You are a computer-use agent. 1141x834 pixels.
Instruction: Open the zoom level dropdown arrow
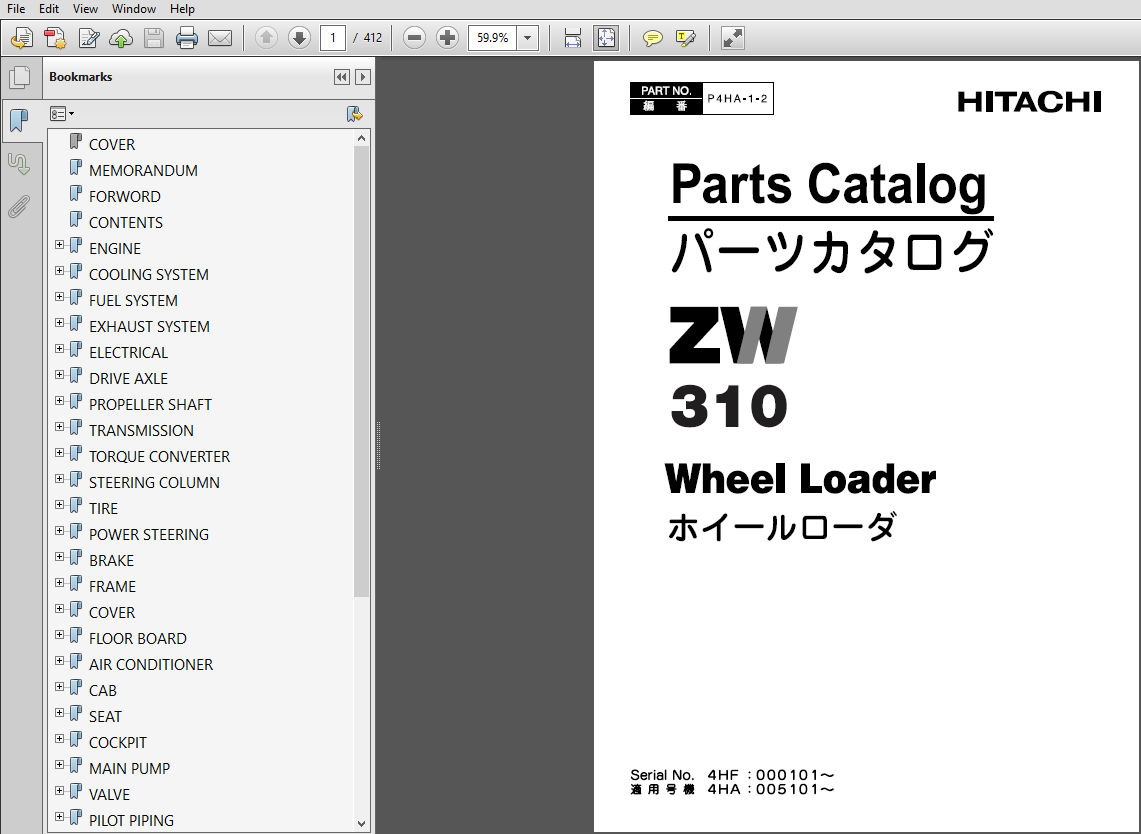click(x=528, y=38)
